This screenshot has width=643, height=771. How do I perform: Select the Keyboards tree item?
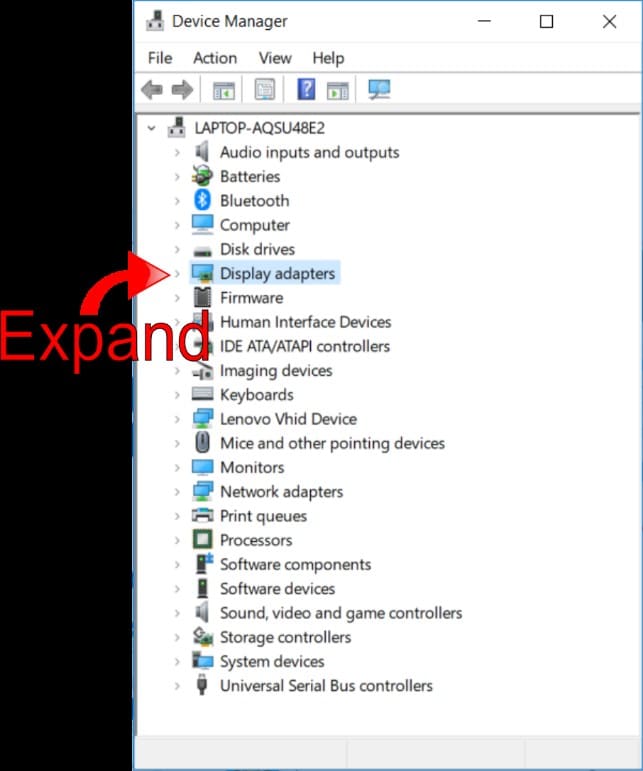256,395
